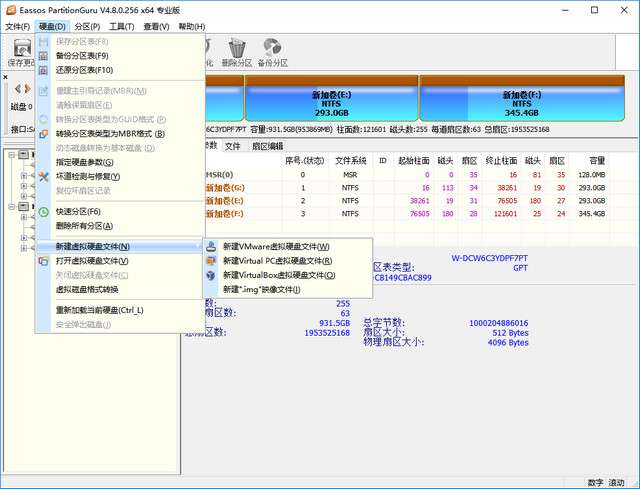640x489 pixels.
Task: Collapse the upper disk node in left tree
Action: click(12, 155)
